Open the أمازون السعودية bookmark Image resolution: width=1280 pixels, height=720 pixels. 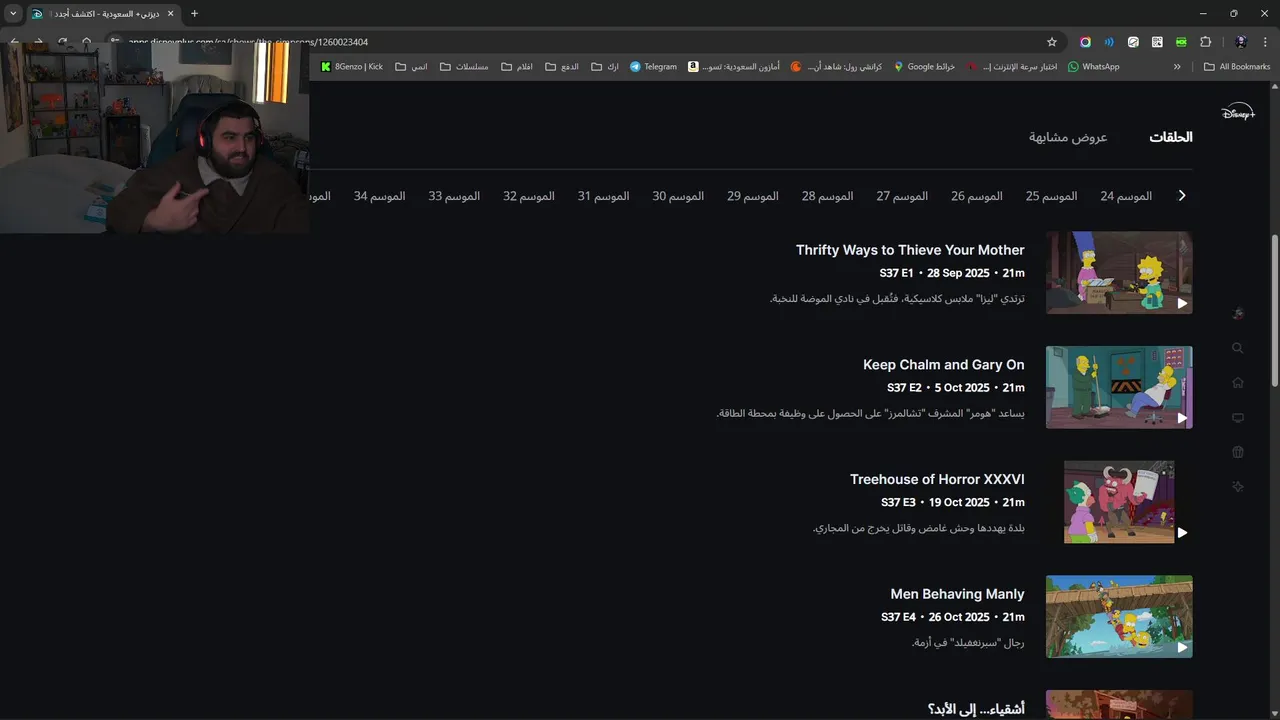click(734, 67)
